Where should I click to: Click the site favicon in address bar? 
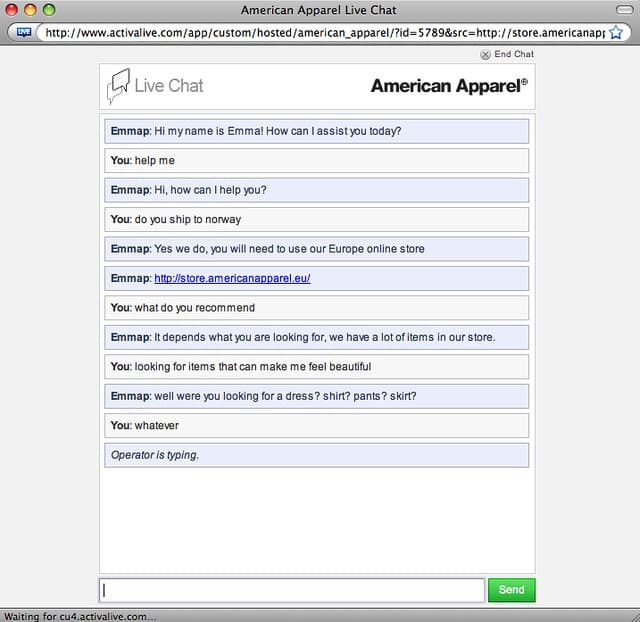point(24,32)
